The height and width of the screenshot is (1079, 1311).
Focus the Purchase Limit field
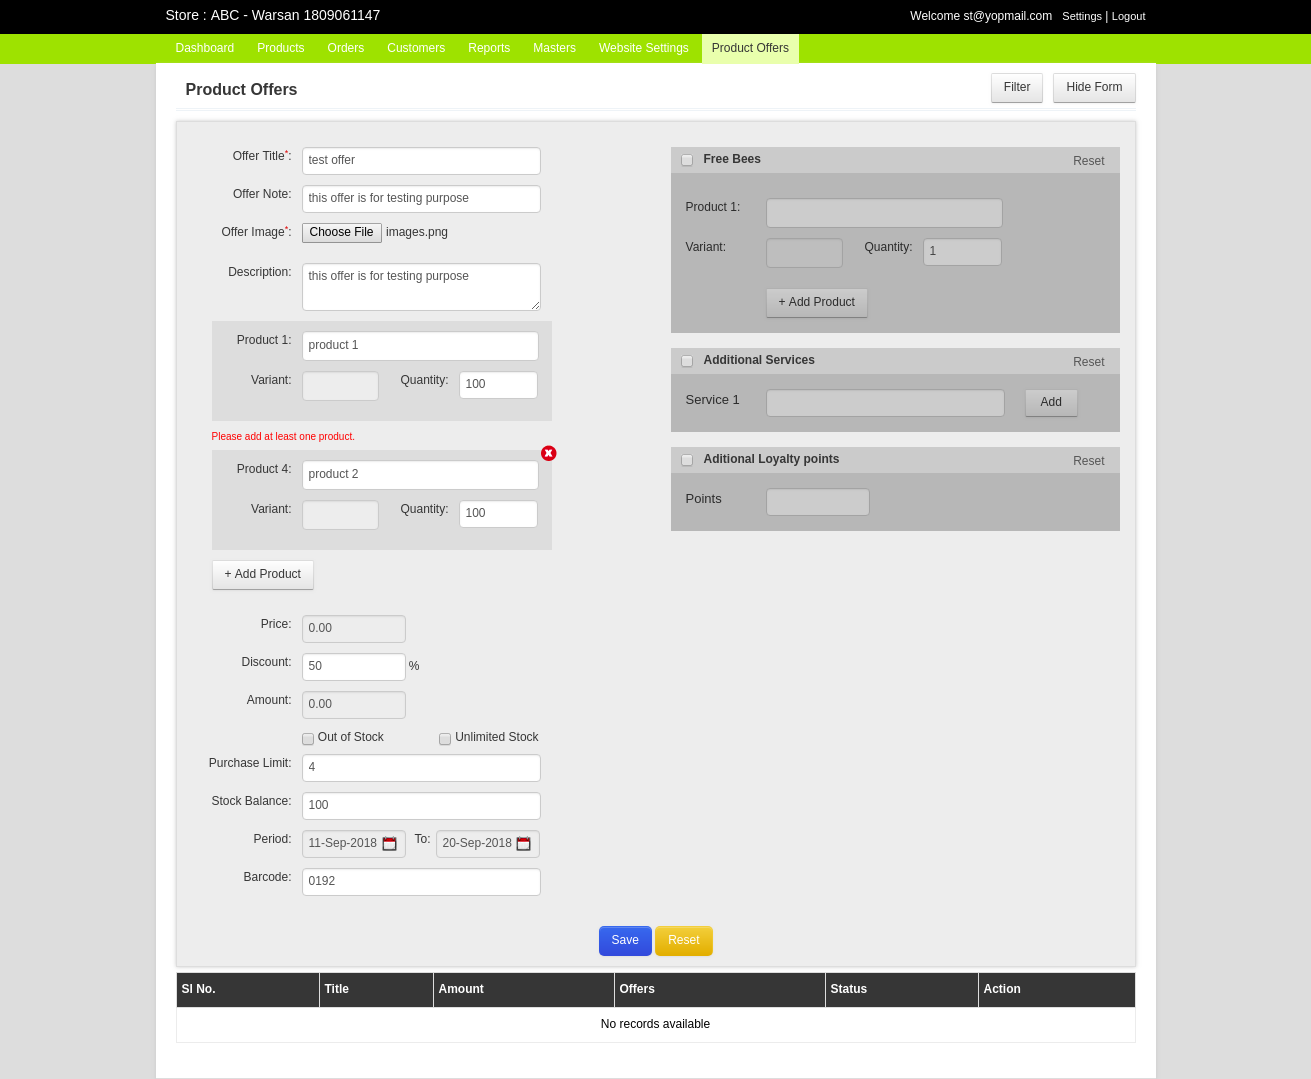point(421,768)
